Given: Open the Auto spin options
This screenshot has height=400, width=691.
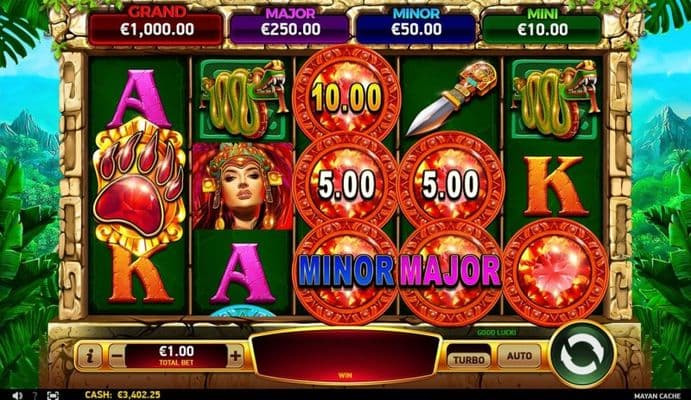Looking at the screenshot, I should tap(519, 356).
